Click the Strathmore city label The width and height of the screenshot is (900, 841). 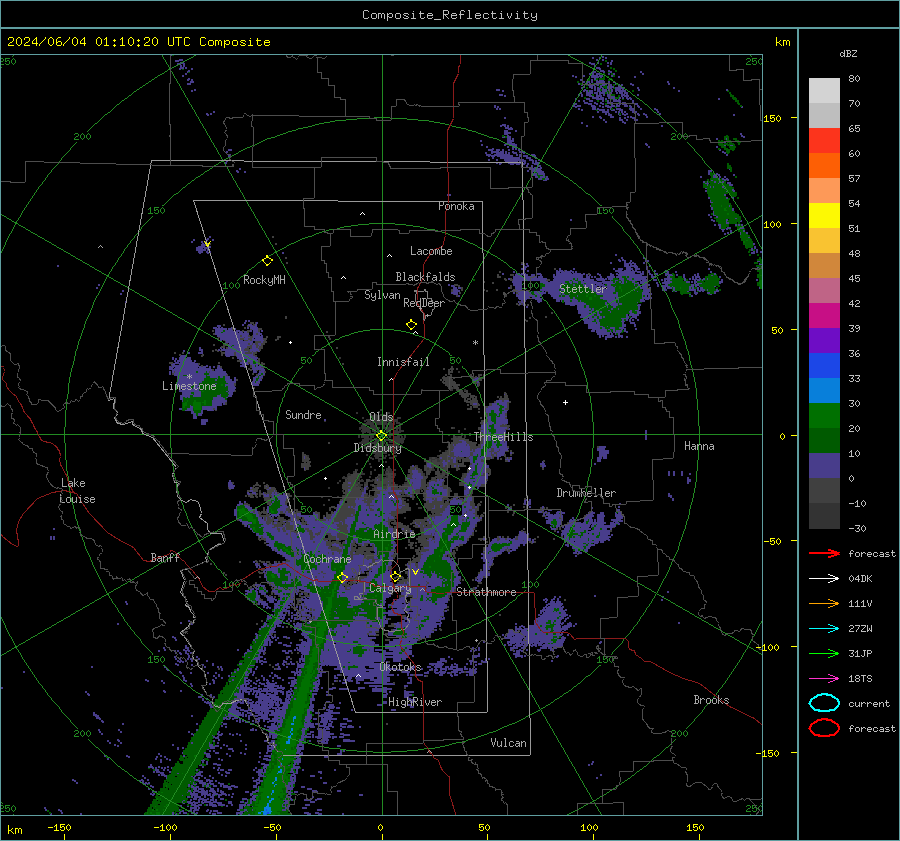pos(486,592)
